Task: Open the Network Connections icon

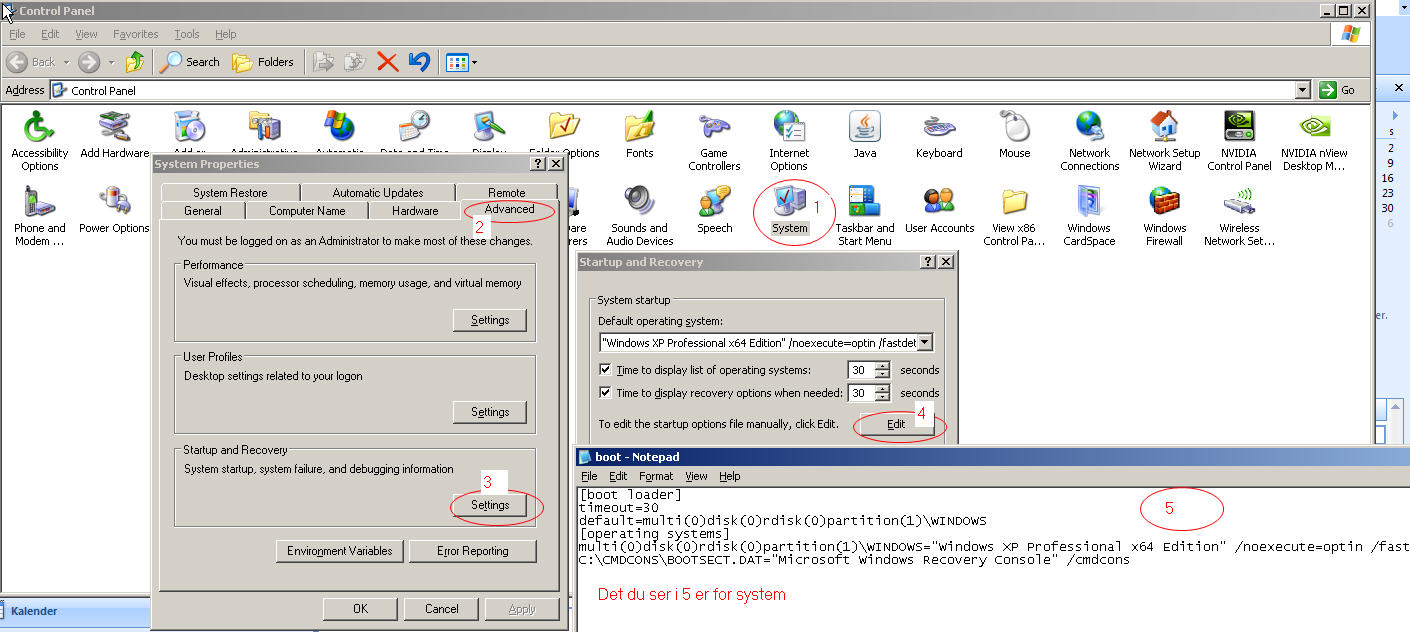Action: click(x=1090, y=141)
